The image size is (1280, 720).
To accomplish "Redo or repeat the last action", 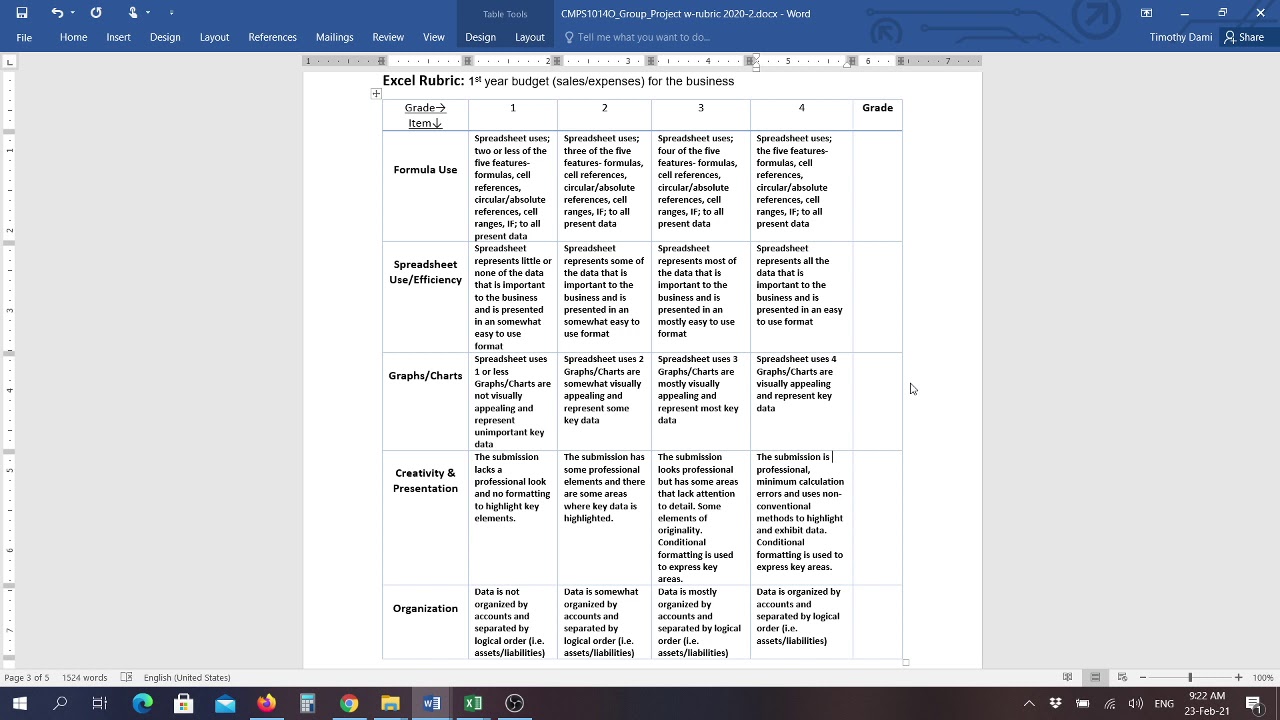I will [x=96, y=13].
